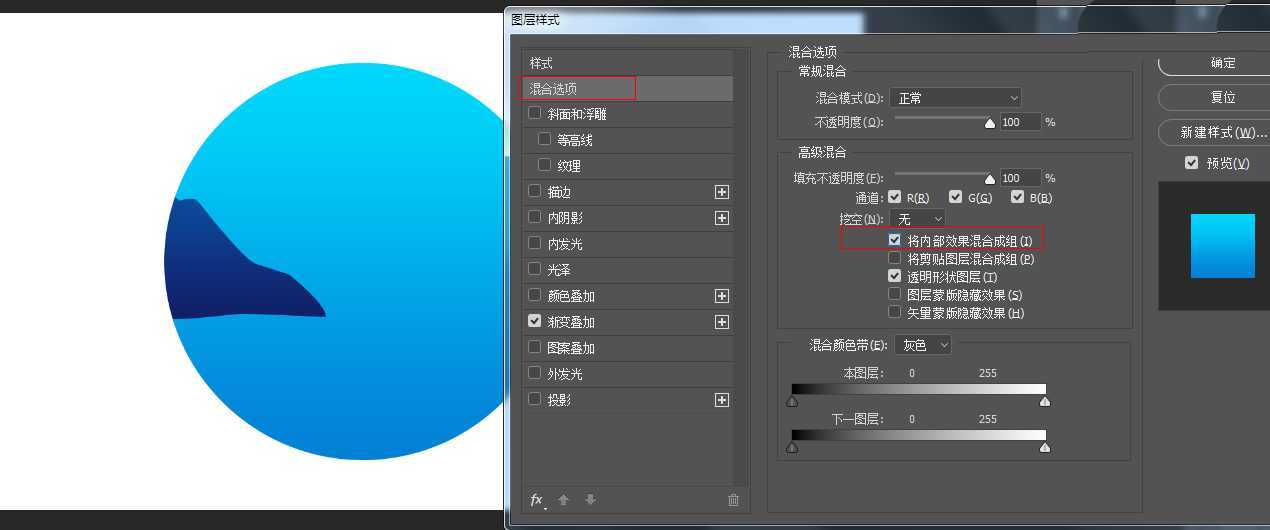The height and width of the screenshot is (530, 1270).
Task: Click the plus icon beside 颜色叠加
Action: click(722, 296)
